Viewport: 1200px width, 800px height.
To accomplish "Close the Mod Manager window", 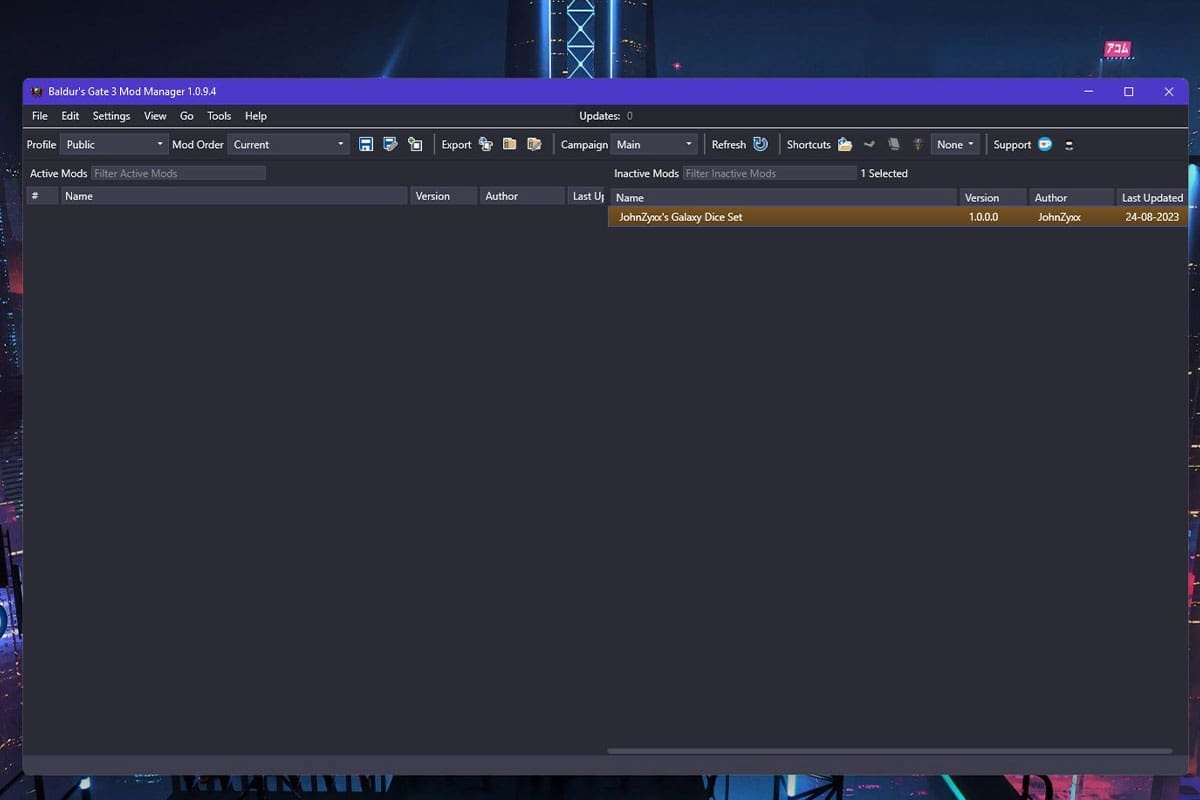I will (1168, 91).
